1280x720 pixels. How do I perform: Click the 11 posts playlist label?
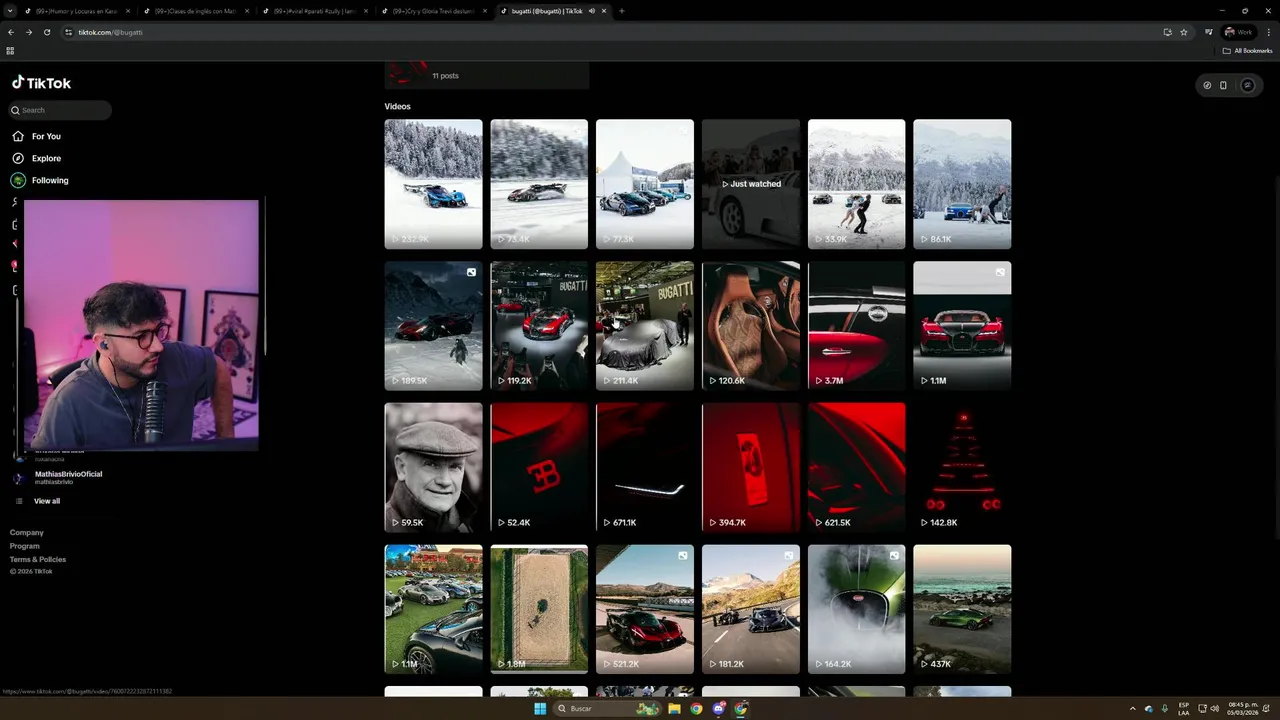pyautogui.click(x=445, y=76)
